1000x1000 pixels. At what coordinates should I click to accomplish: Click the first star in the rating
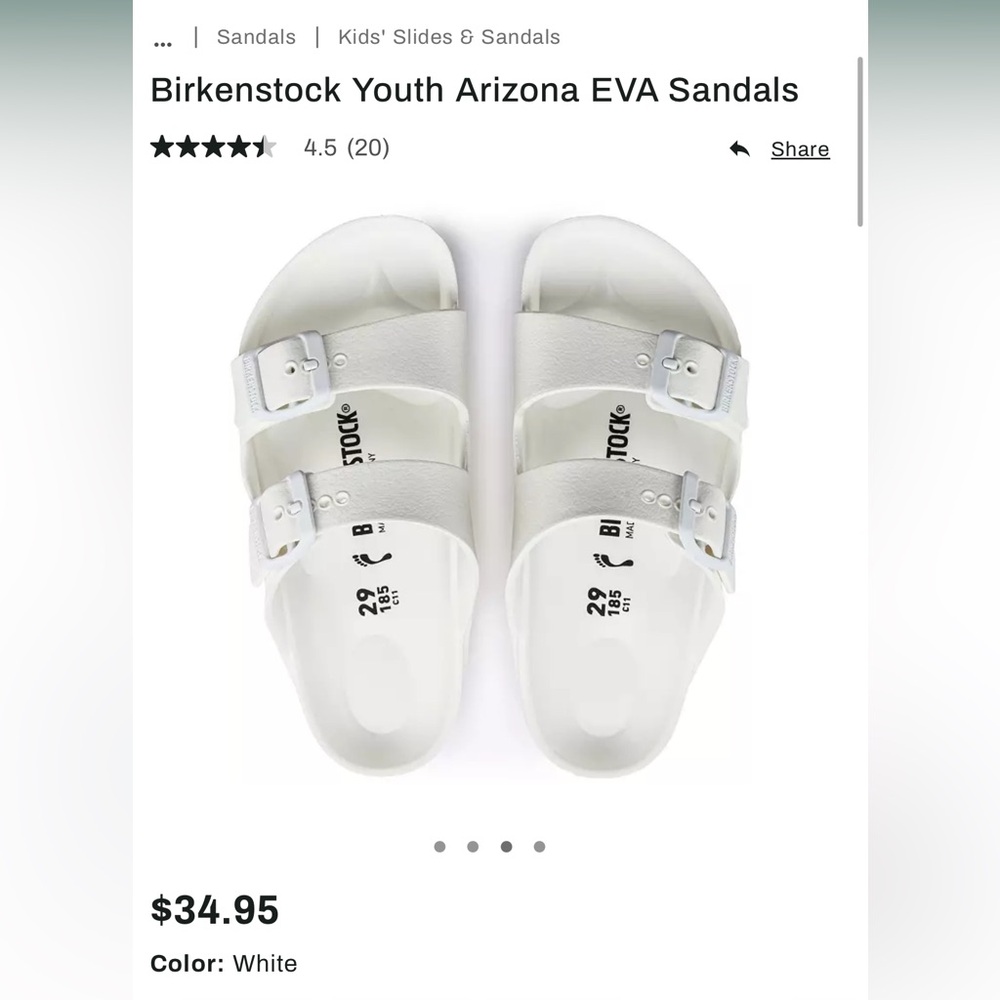pyautogui.click(x=163, y=147)
